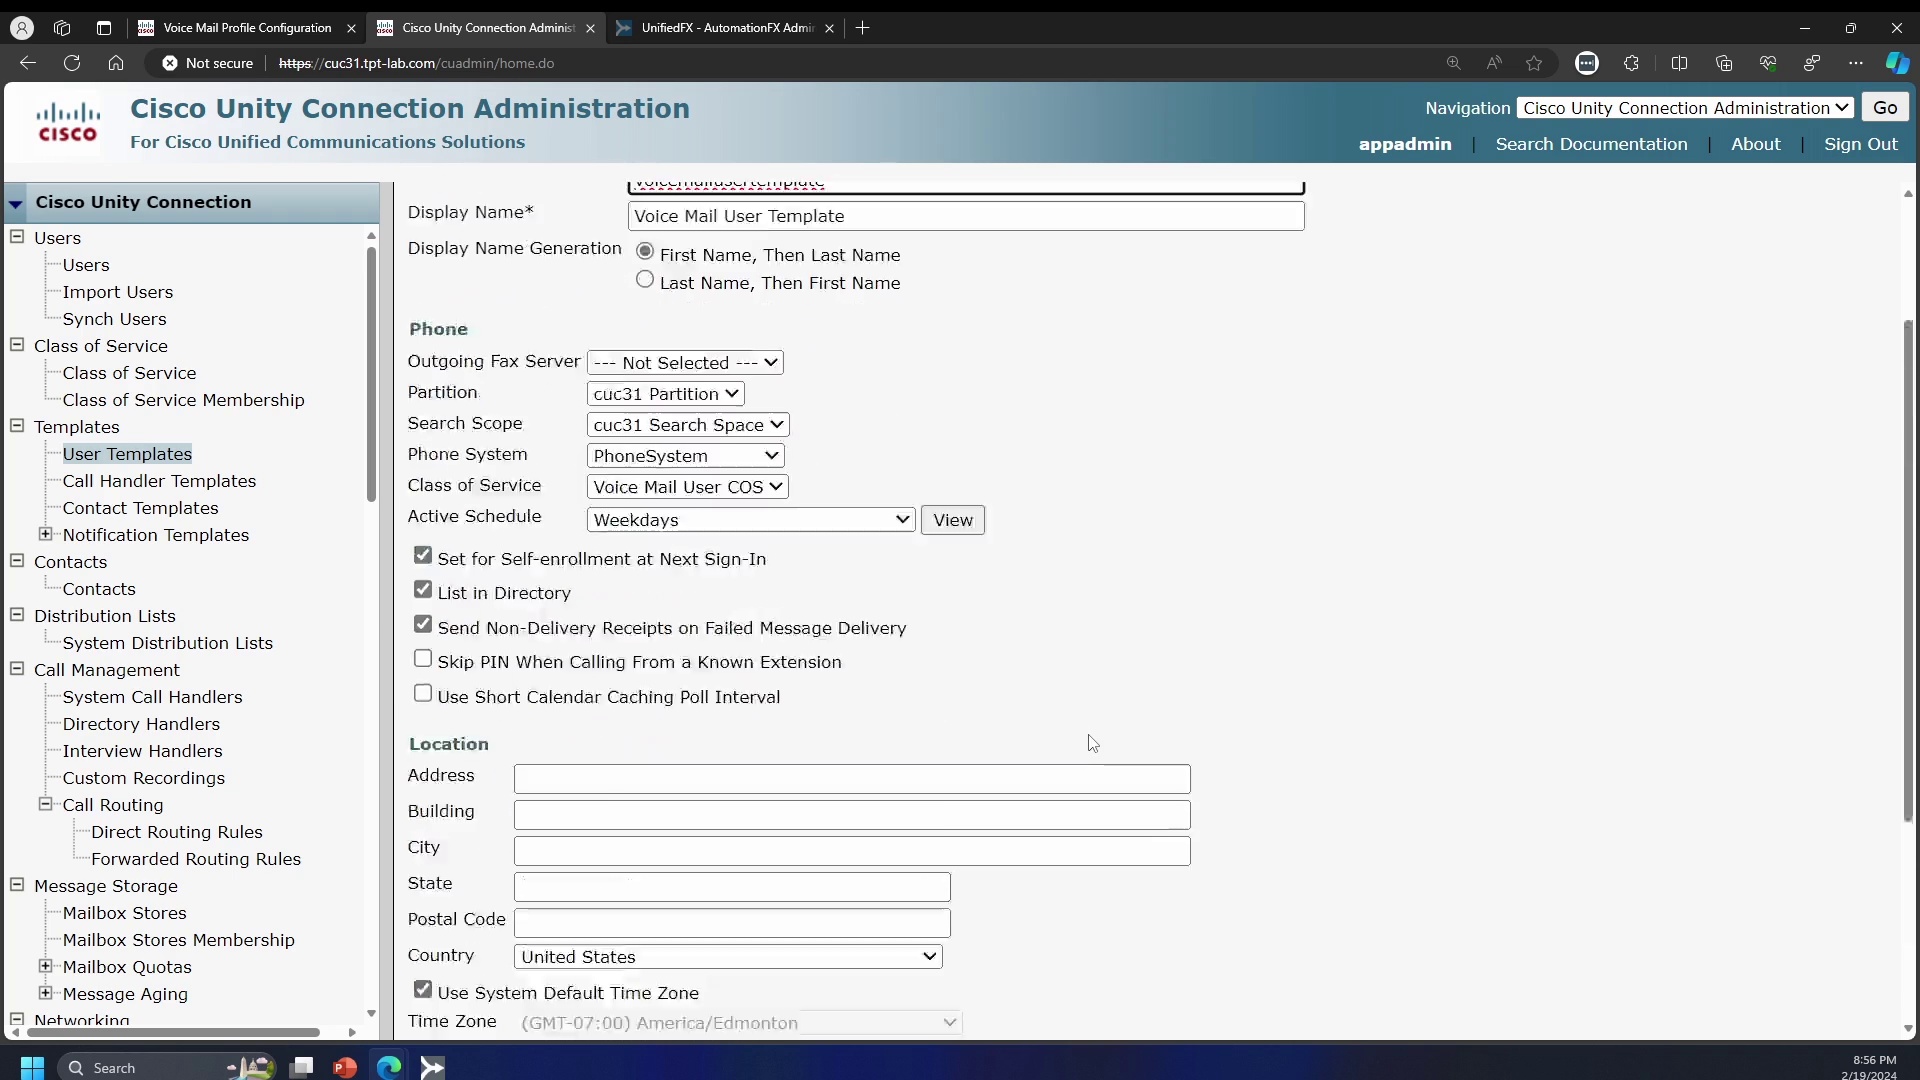Toggle Set for Self-enrollment at Next Sign-In
The image size is (1920, 1080).
click(x=423, y=555)
